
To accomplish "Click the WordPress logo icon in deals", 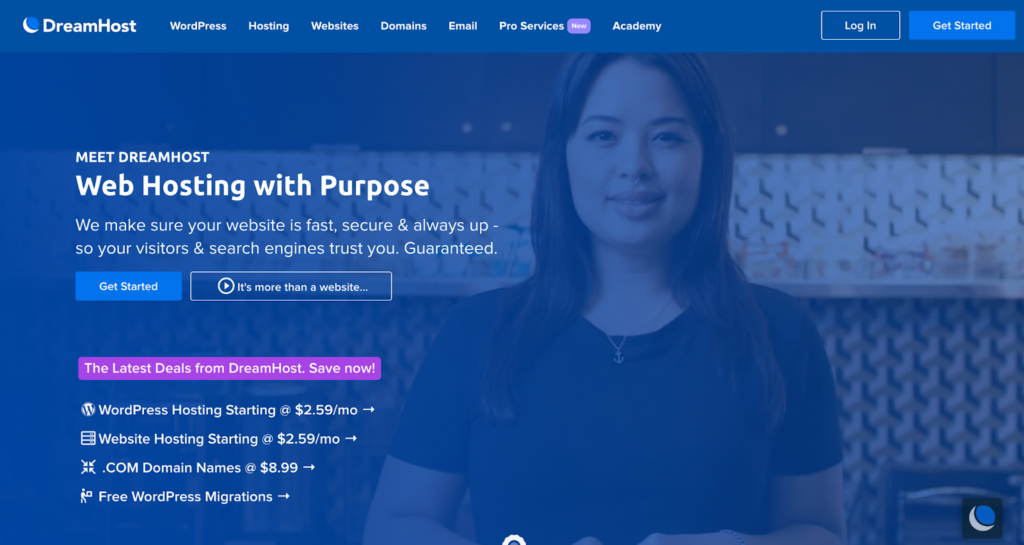I will click(88, 409).
